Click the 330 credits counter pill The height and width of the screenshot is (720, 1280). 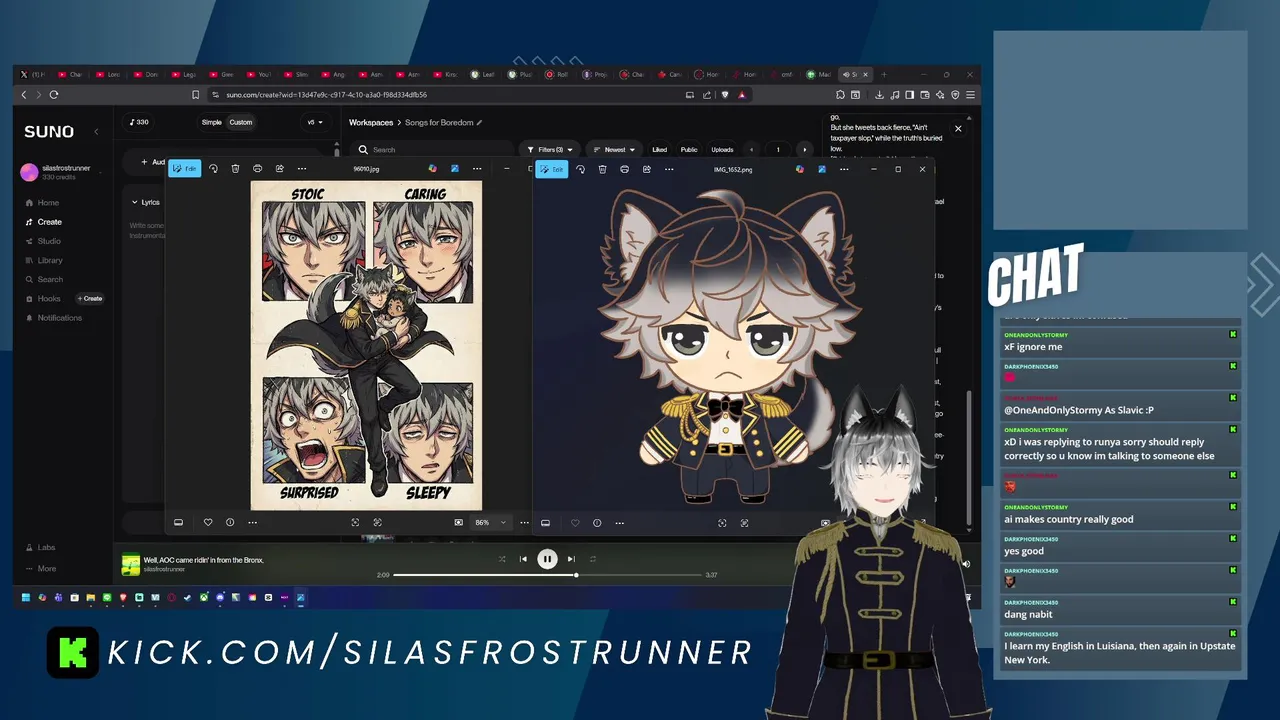pyautogui.click(x=139, y=122)
